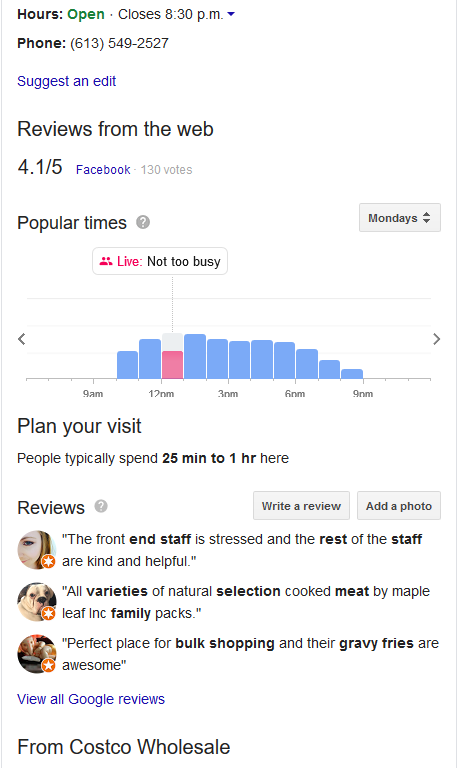Go to previous day with left chevron
The width and height of the screenshot is (468, 768).
click(22, 339)
